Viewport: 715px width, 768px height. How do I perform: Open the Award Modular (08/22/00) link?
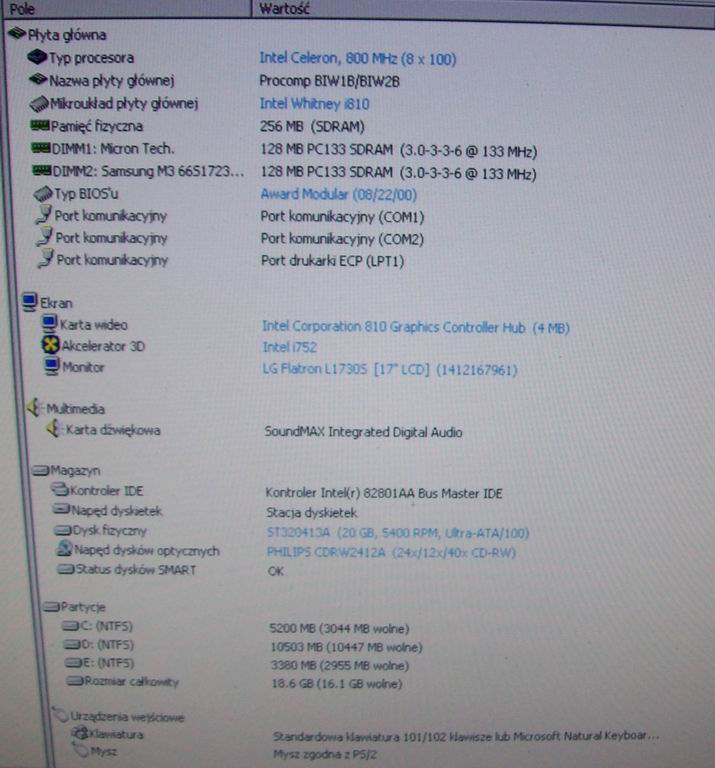[338, 194]
